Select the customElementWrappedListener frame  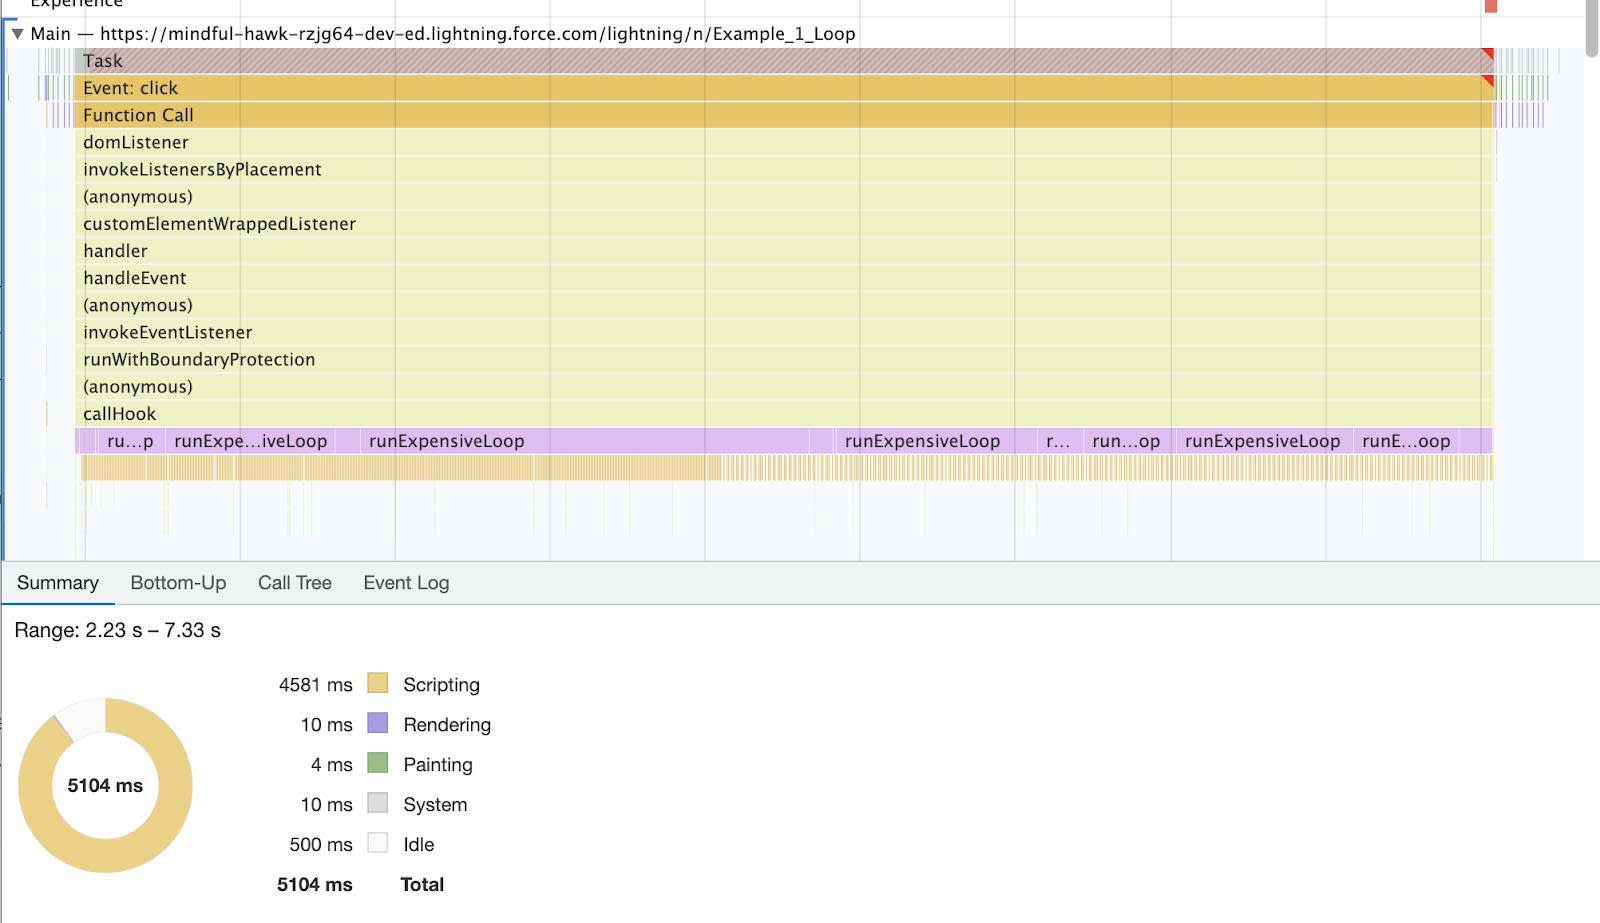click(783, 223)
